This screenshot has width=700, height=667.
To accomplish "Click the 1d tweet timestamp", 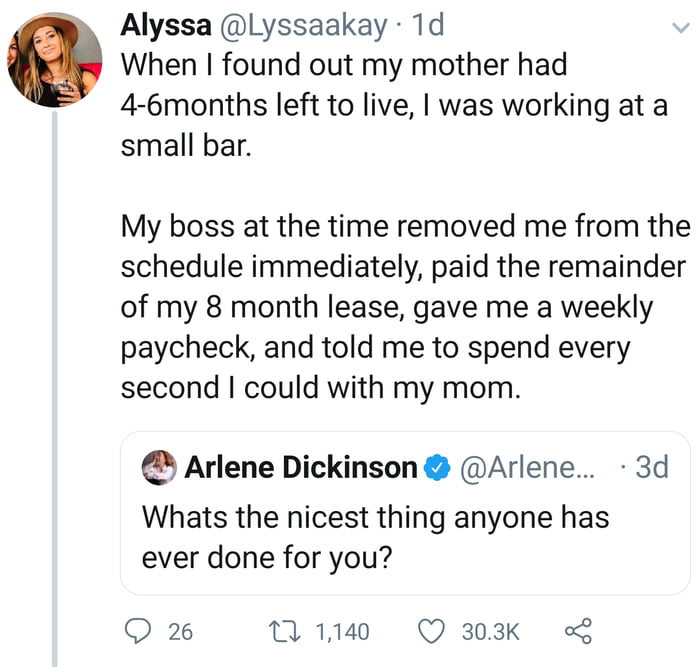I will [421, 26].
